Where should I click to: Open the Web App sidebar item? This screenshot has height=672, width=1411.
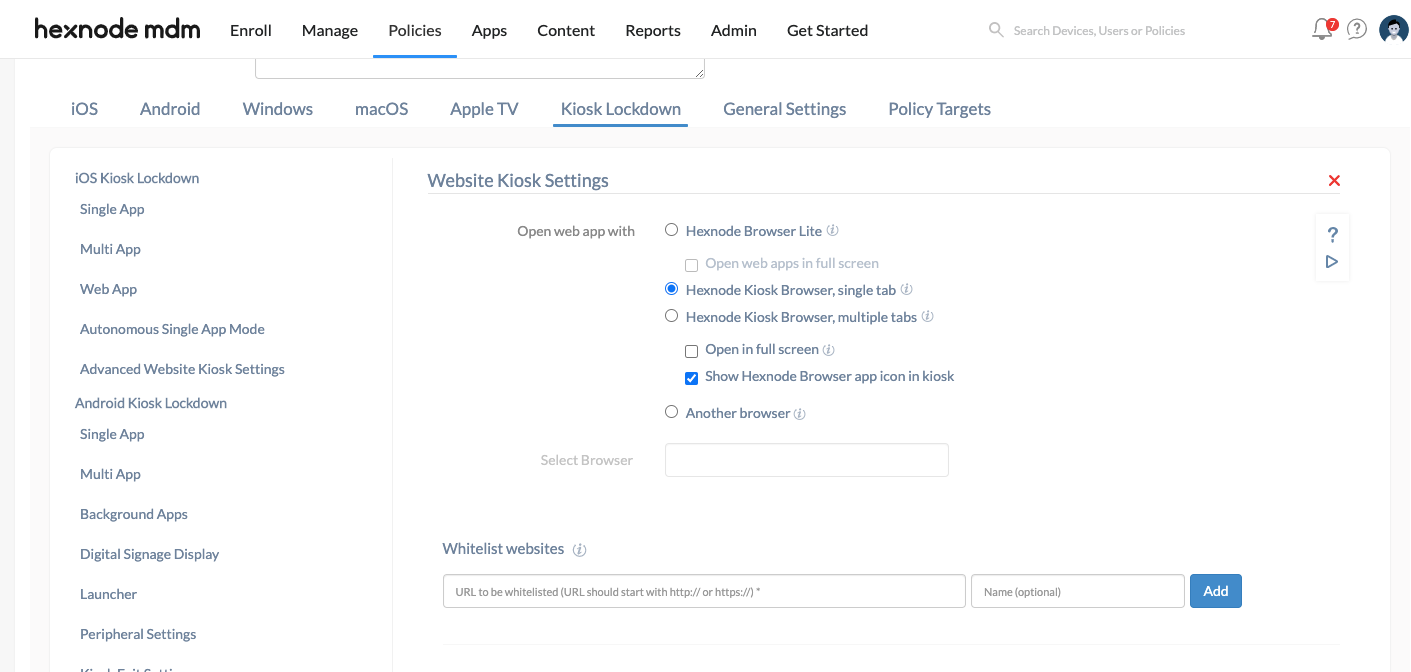pyautogui.click(x=108, y=289)
